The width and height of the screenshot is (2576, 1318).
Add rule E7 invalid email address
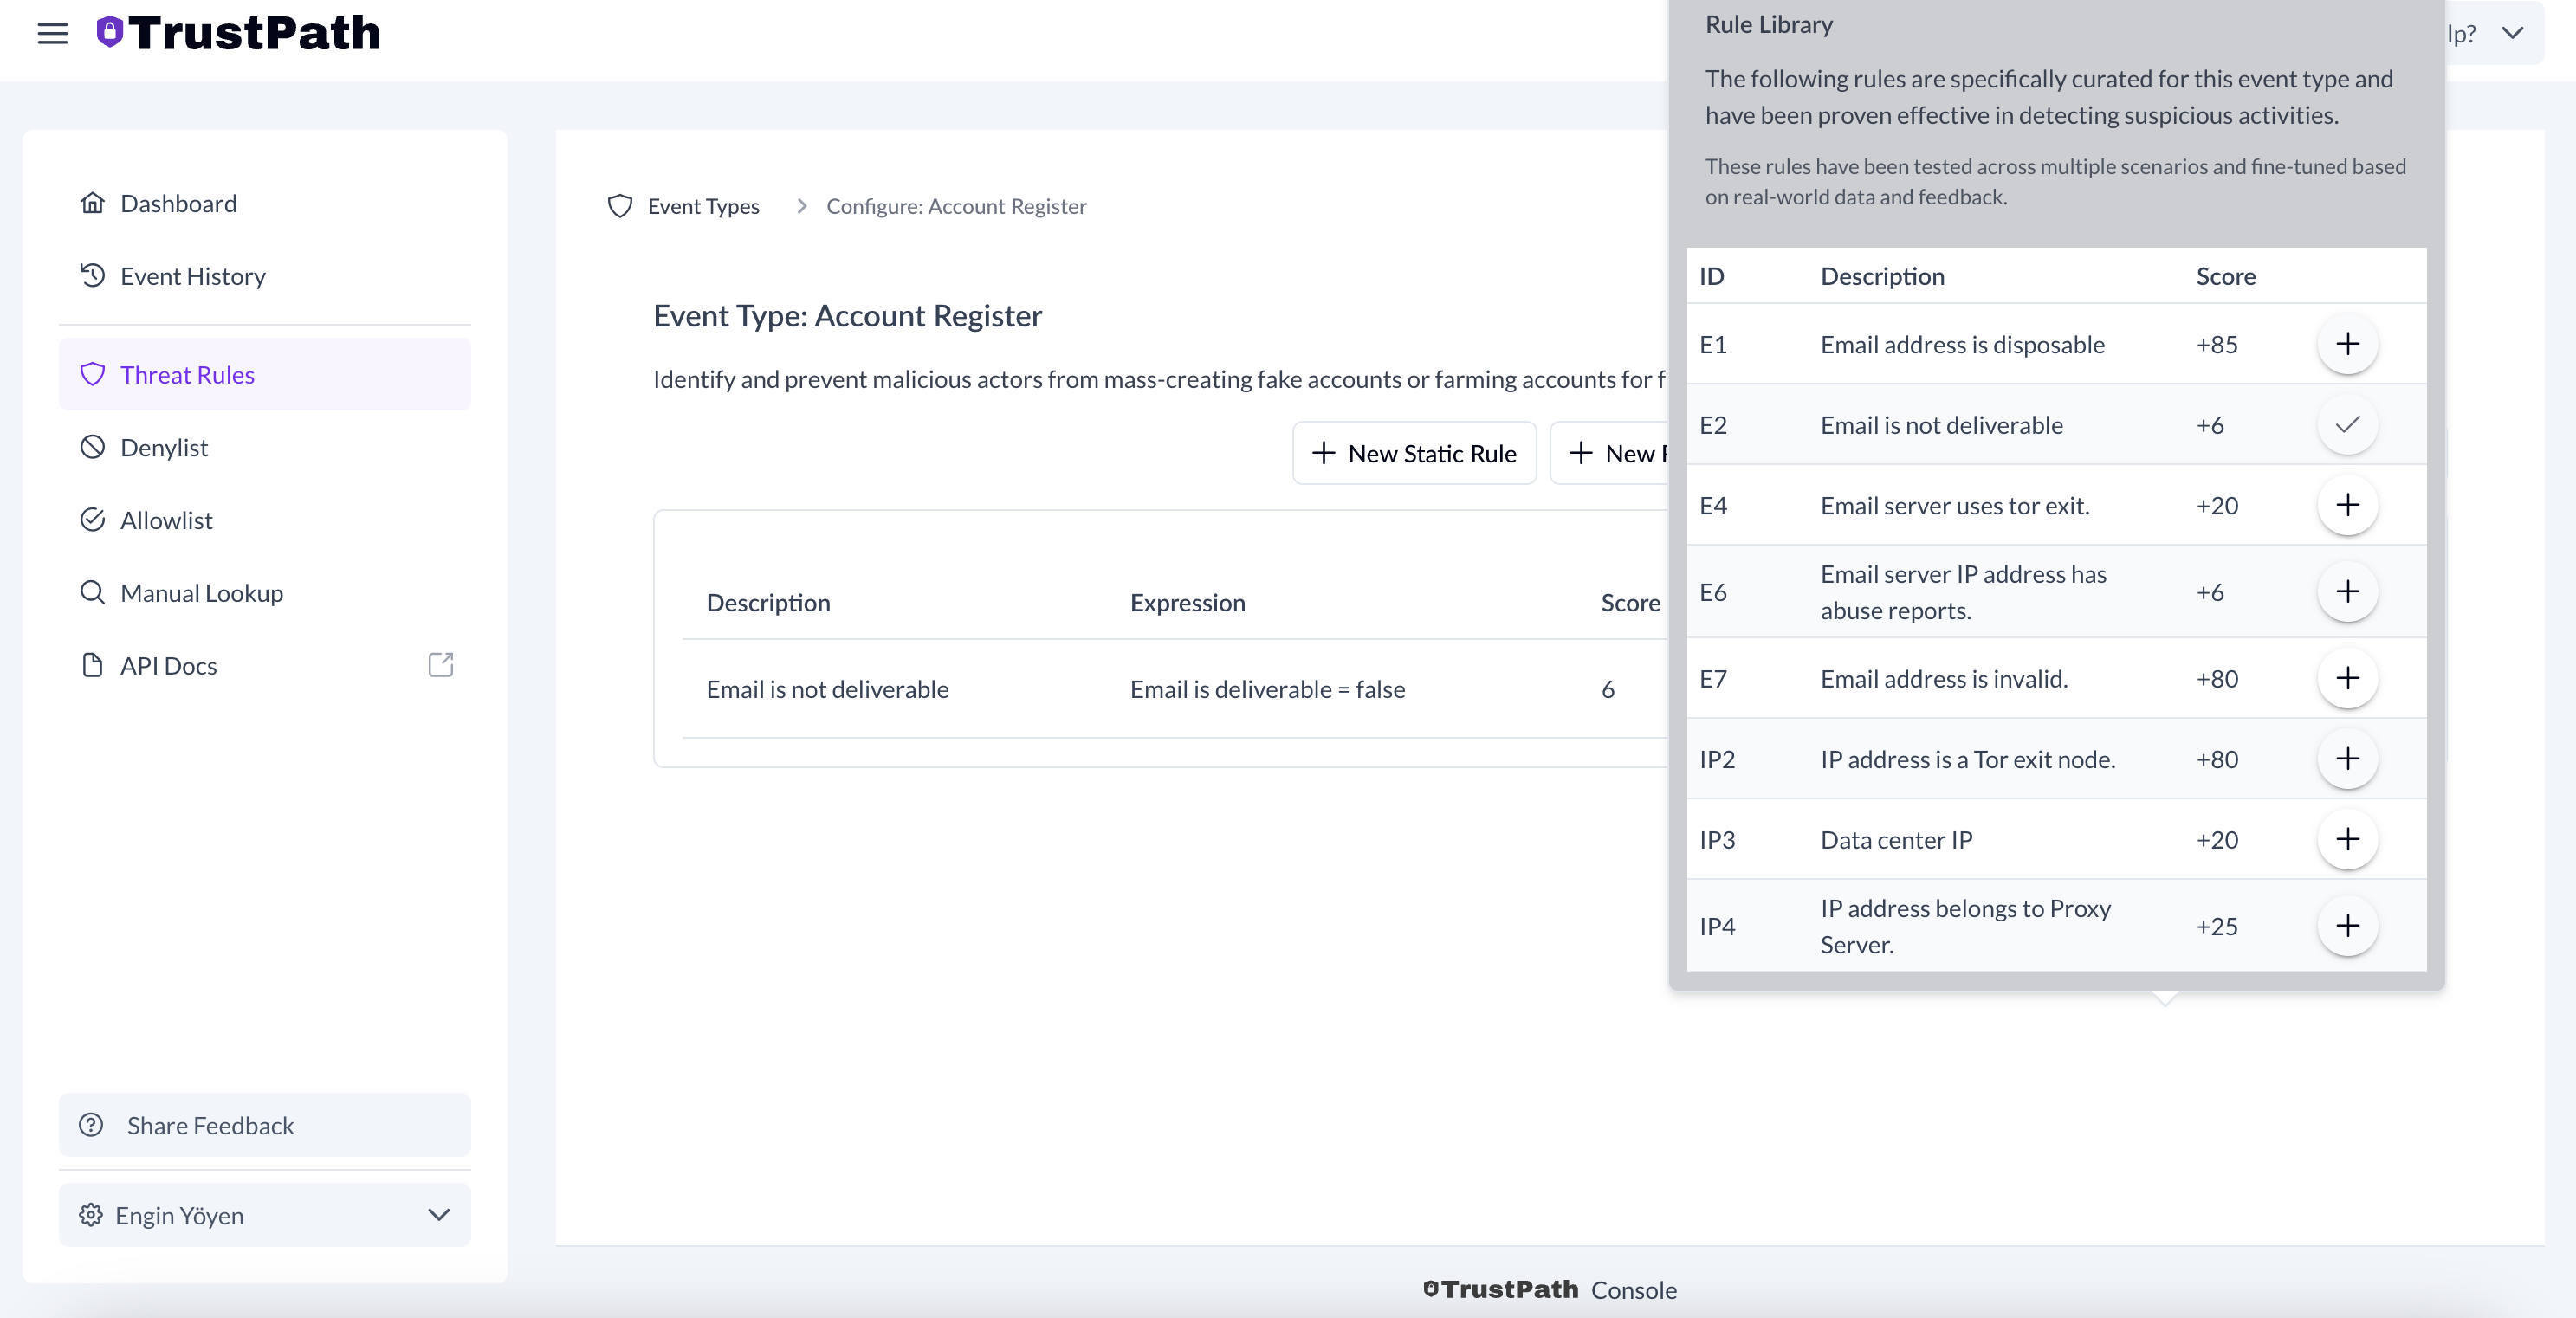2349,678
